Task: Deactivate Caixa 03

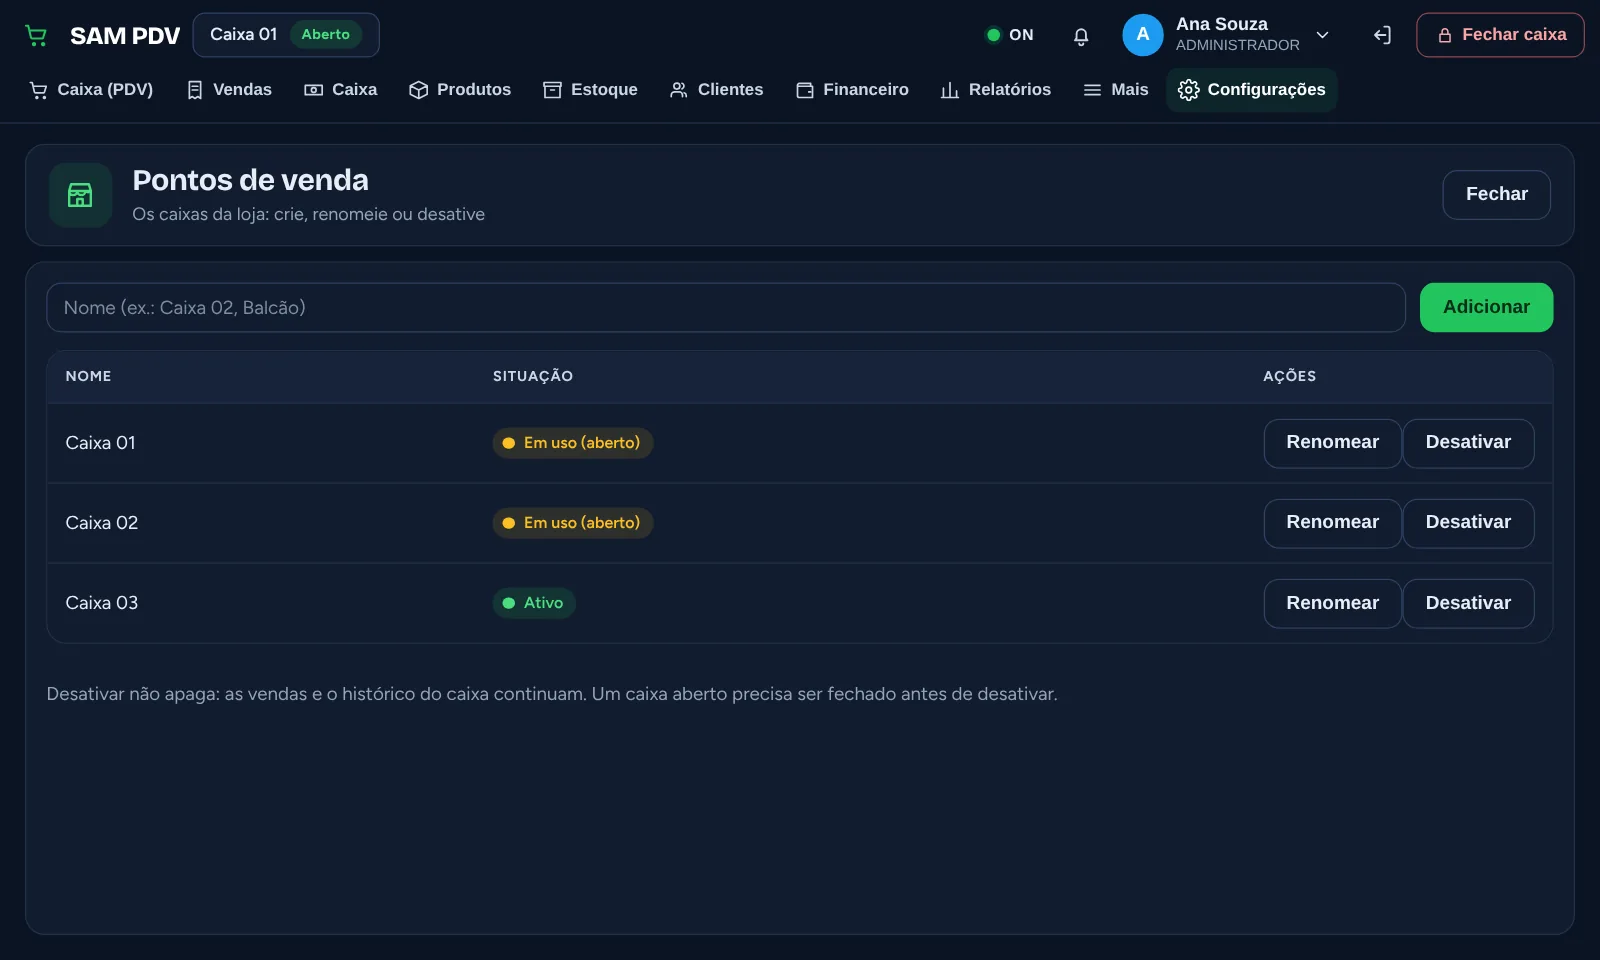Action: tap(1468, 603)
